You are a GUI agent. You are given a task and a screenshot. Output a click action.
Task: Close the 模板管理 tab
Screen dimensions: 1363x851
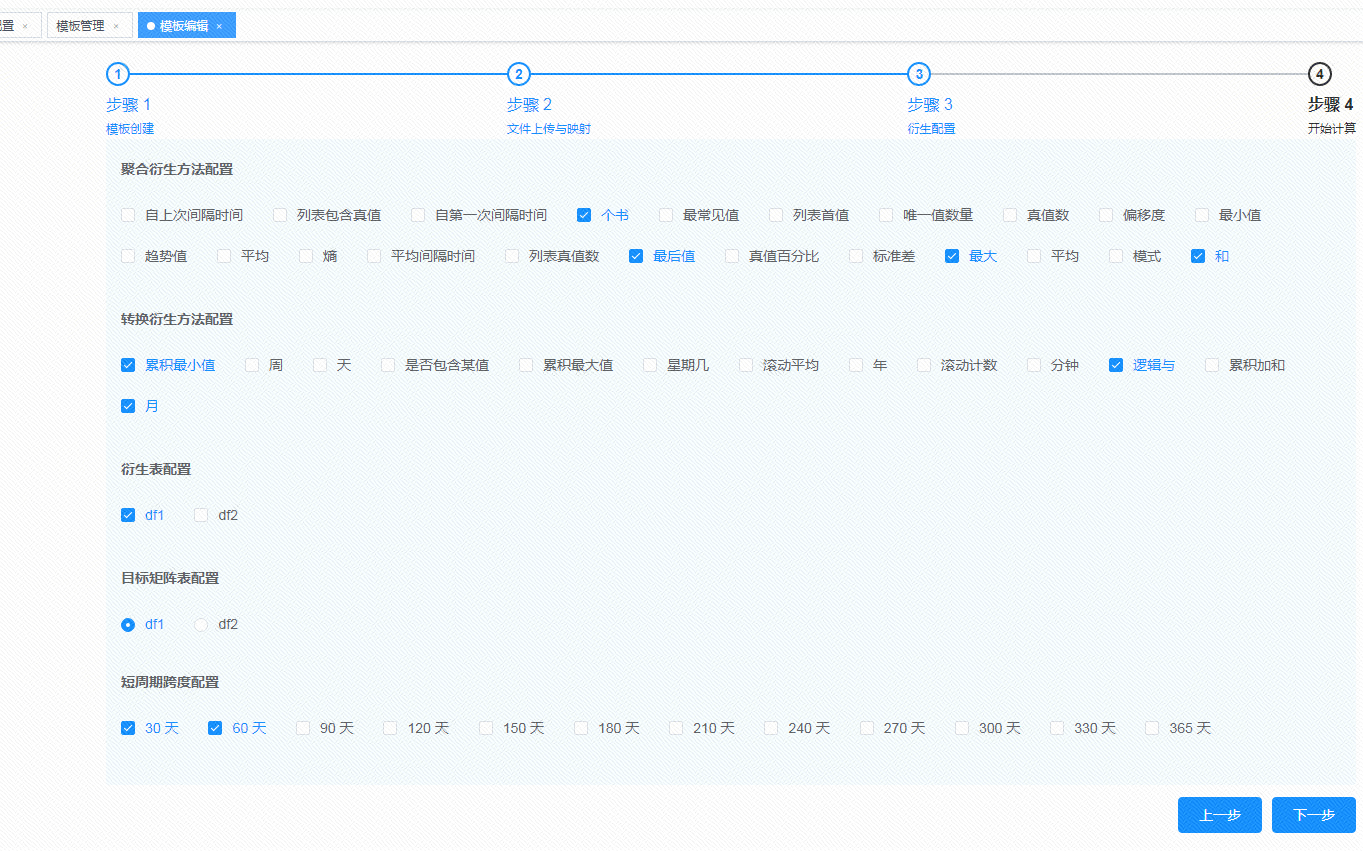116,26
